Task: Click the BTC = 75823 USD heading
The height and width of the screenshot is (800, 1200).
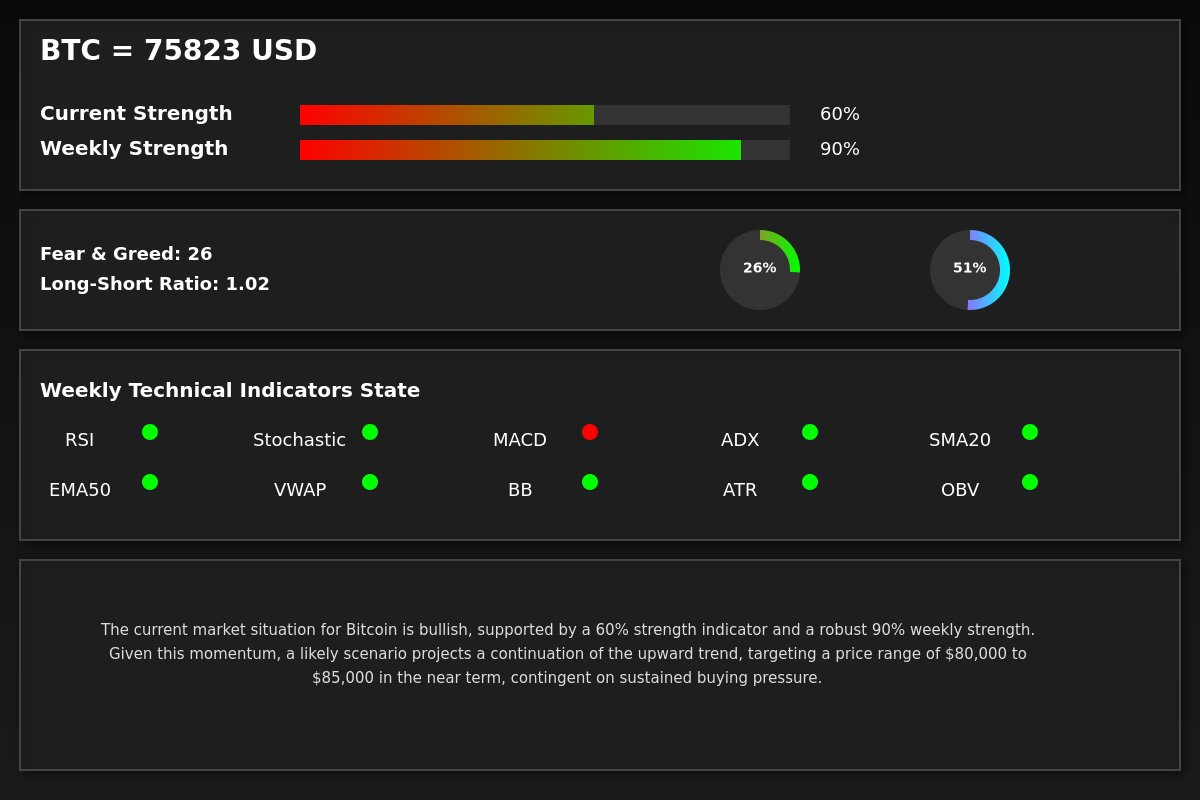Action: coord(178,51)
